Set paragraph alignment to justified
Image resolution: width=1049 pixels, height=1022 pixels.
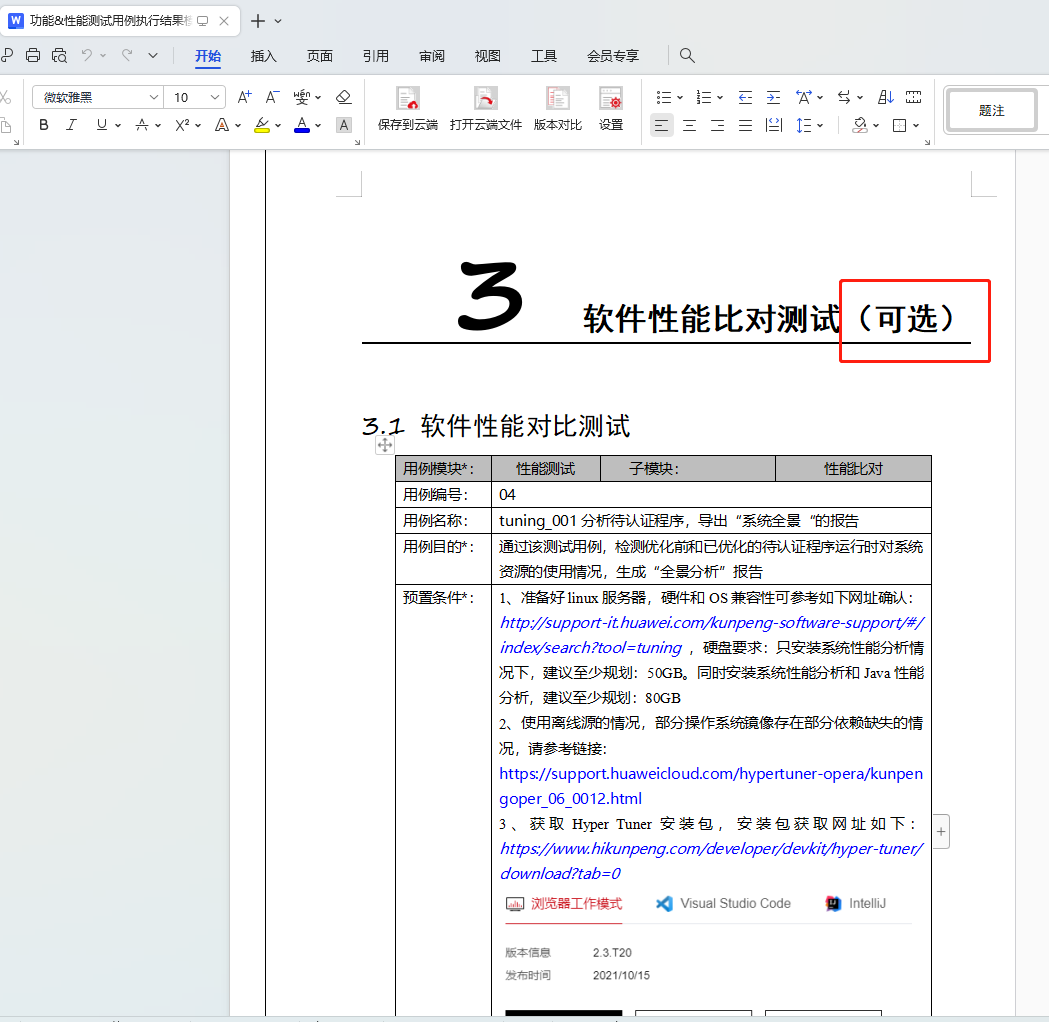(745, 125)
